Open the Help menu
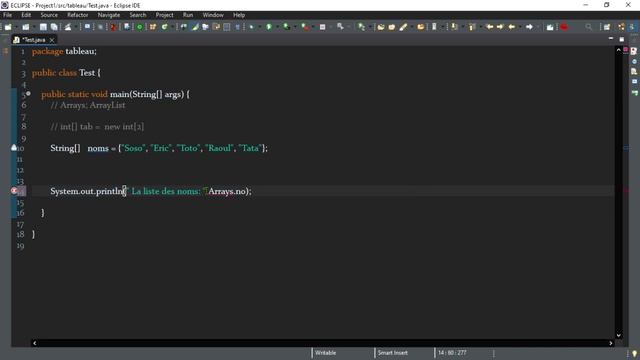Image resolution: width=640 pixels, height=360 pixels. 239,15
